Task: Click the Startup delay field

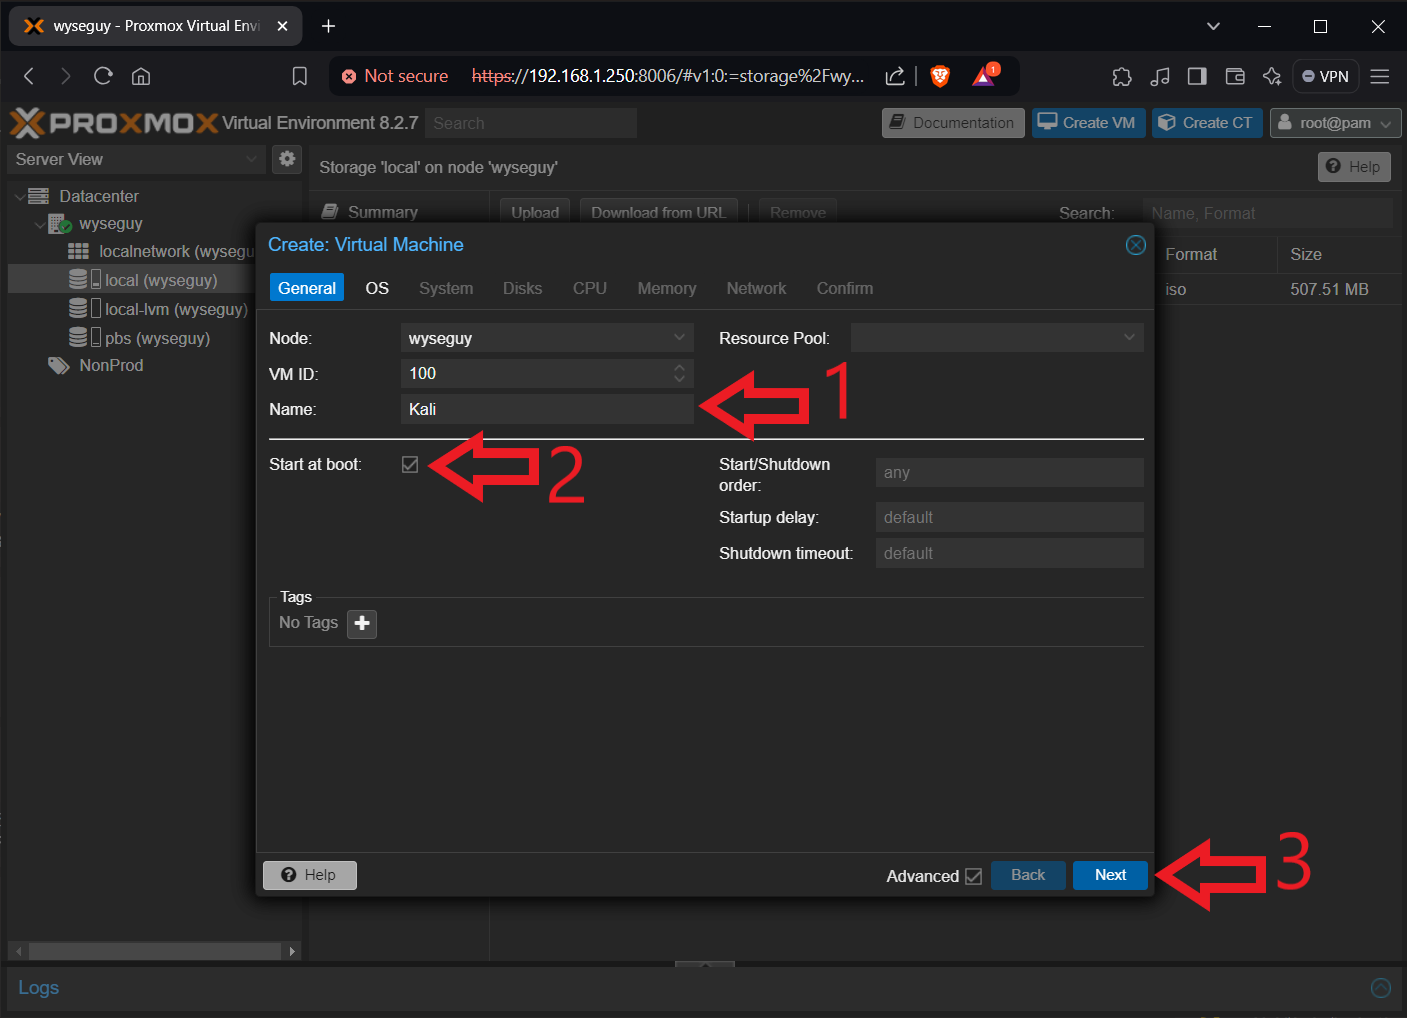Action: [1010, 517]
